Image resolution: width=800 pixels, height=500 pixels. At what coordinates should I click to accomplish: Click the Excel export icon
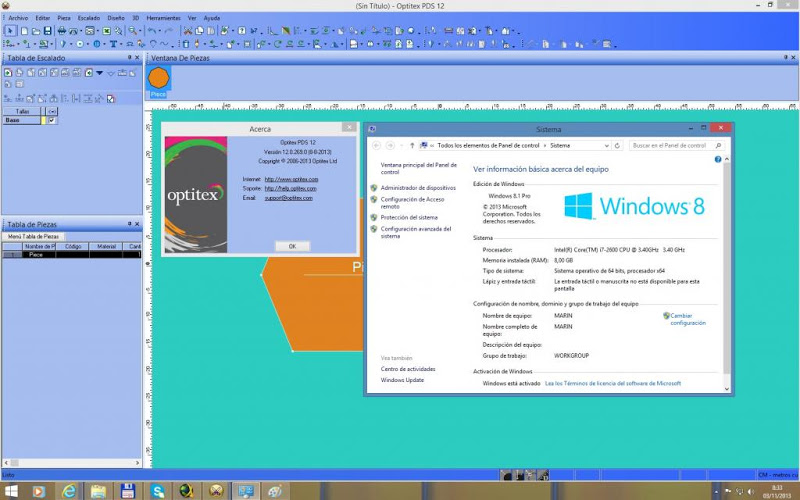coord(107,31)
